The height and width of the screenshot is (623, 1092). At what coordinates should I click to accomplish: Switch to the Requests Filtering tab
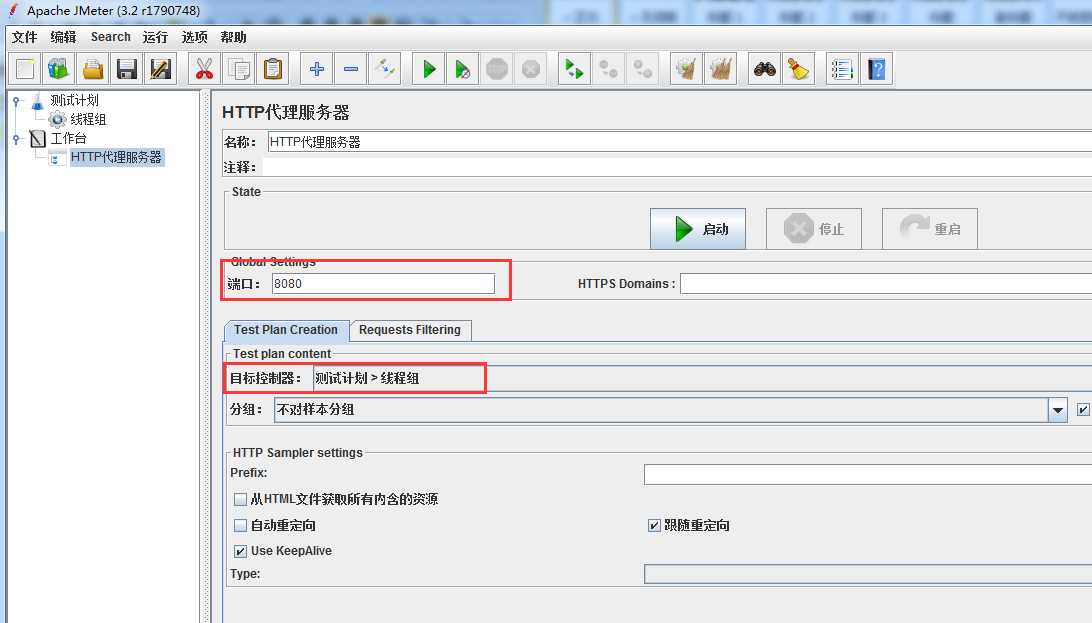coord(410,330)
